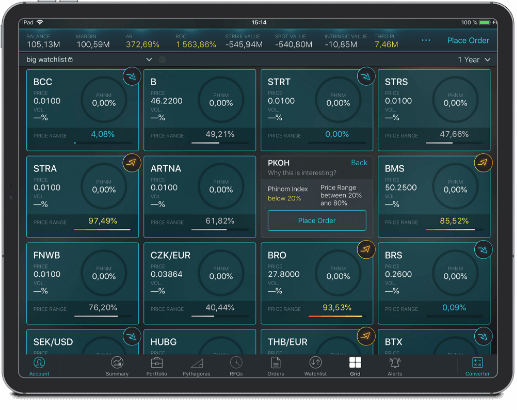Click the FNWB PHNM gauge circle
Viewport: 517px width, 410px height.
click(104, 273)
